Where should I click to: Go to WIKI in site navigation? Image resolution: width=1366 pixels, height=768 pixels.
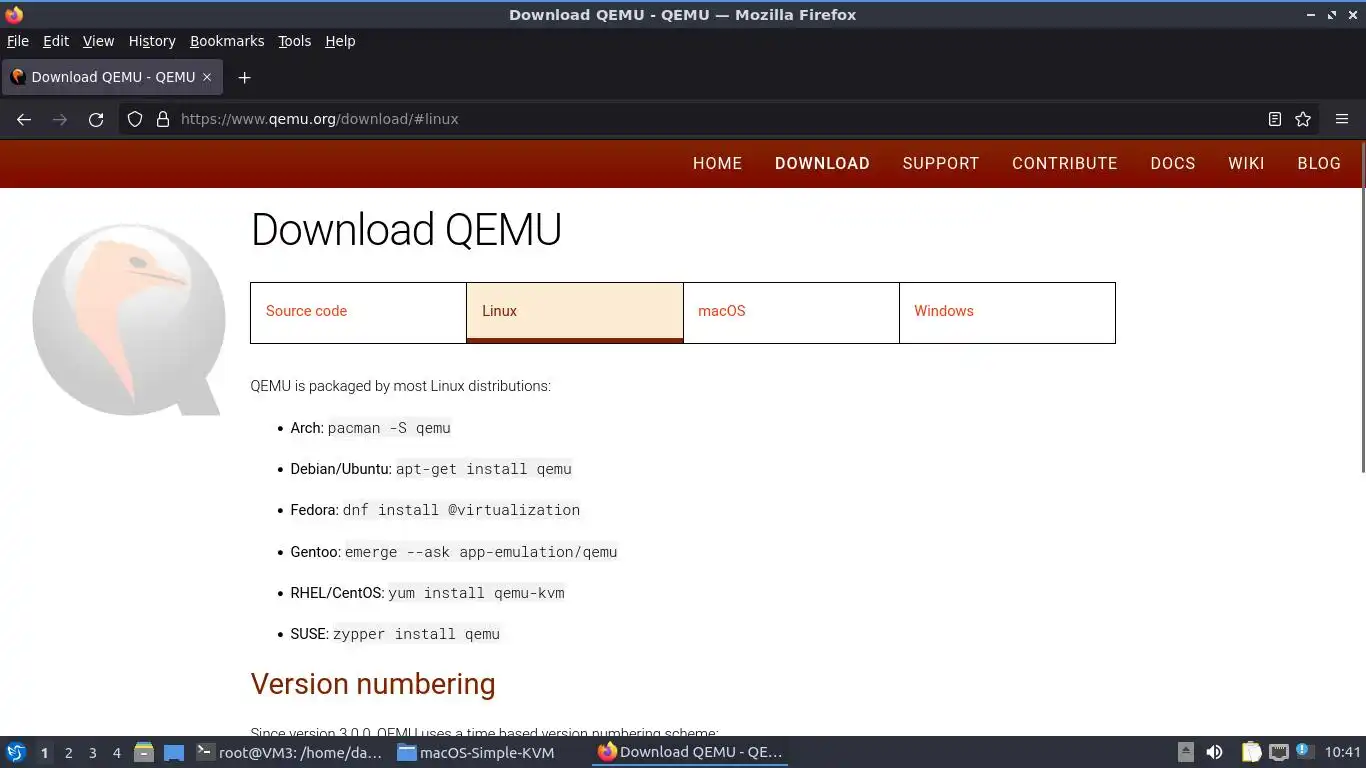point(1246,163)
